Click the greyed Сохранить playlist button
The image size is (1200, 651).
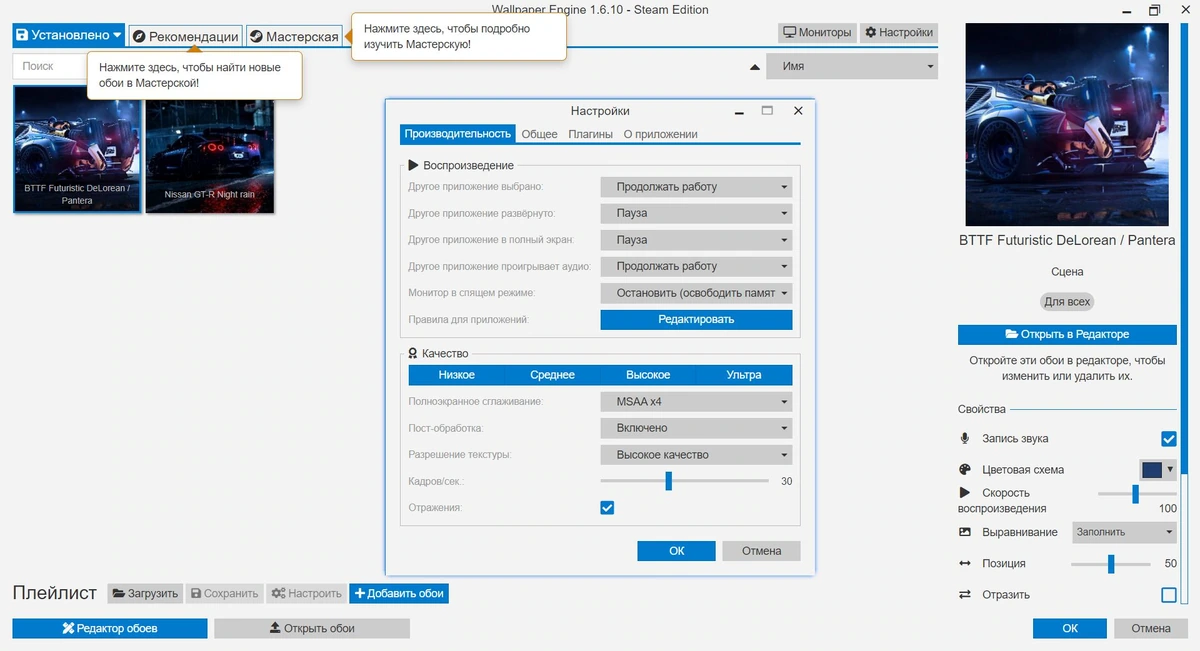coord(224,593)
